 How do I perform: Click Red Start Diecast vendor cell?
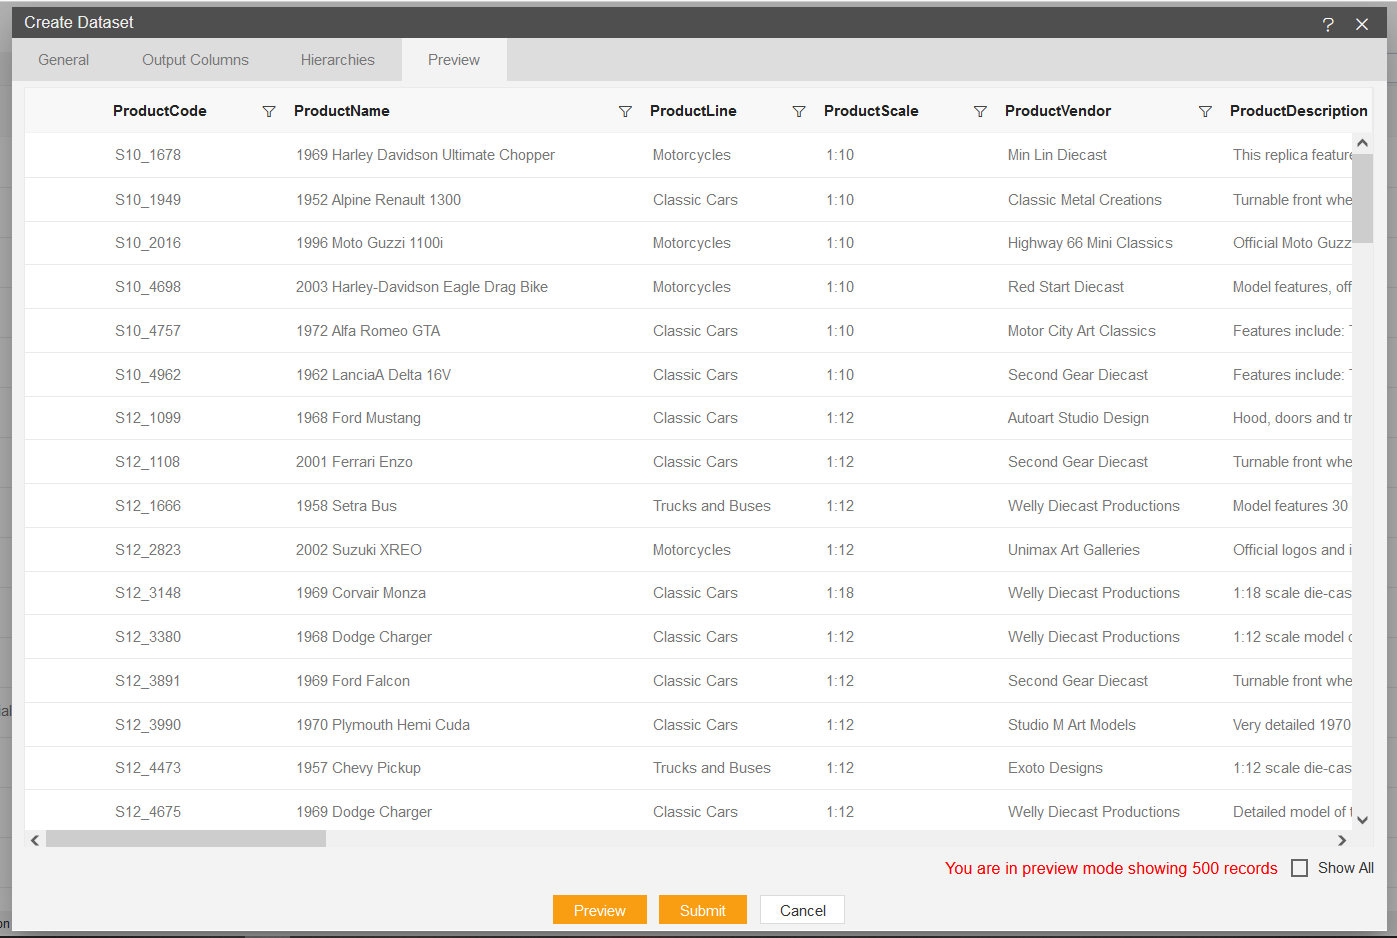click(x=1066, y=287)
